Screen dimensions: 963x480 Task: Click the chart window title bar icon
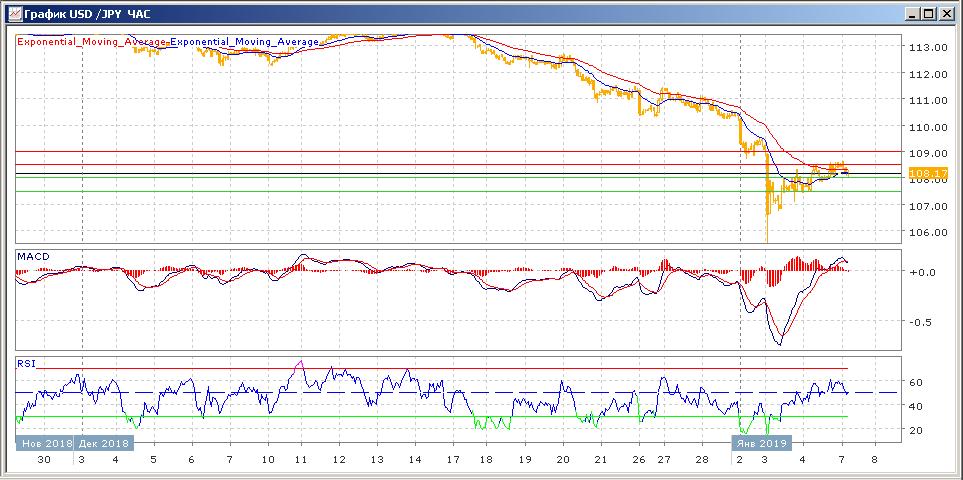pos(14,13)
